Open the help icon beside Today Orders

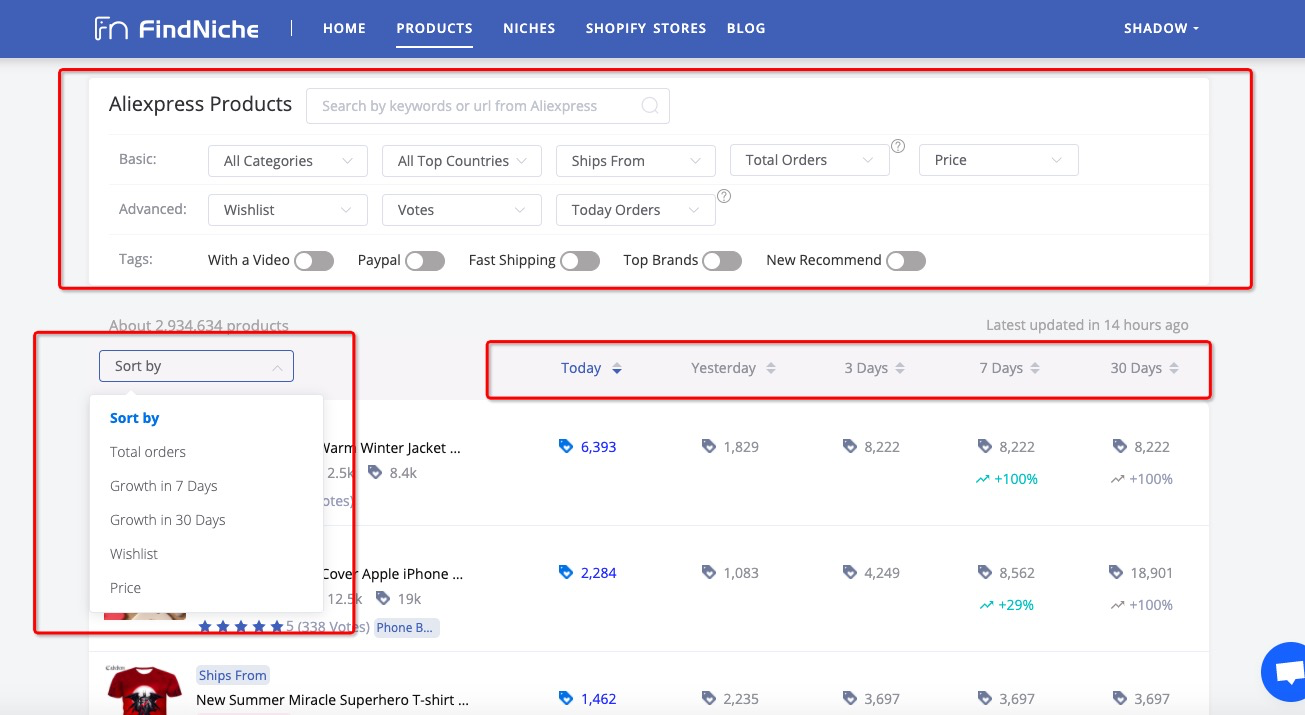point(724,196)
